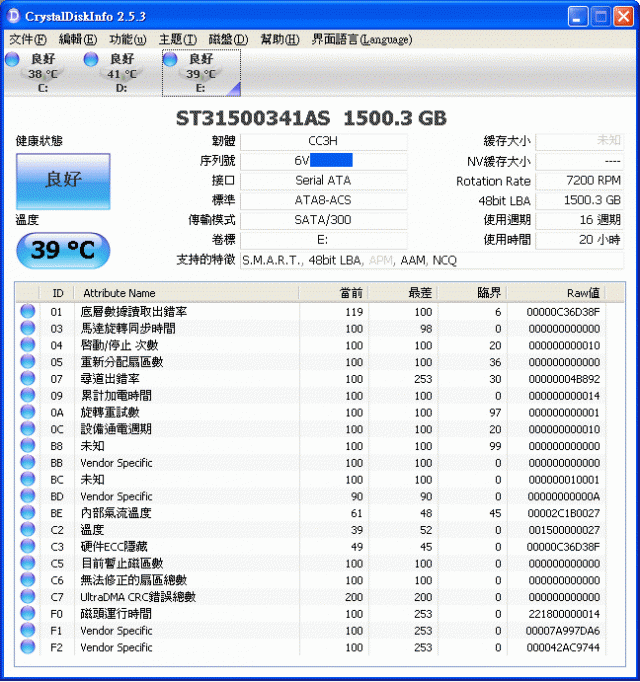
Task: Click the drive model text ST31500341AS
Action: [253, 118]
